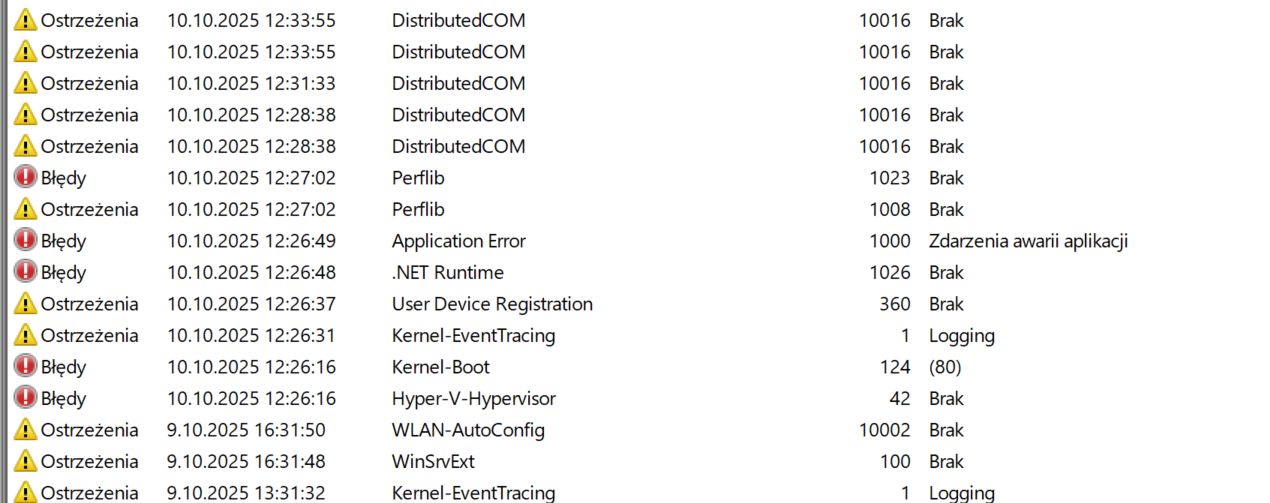Image resolution: width=1270 pixels, height=503 pixels.
Task: Click warning icon of DistributedCOM event at 12:31:33
Action: [x=26, y=83]
